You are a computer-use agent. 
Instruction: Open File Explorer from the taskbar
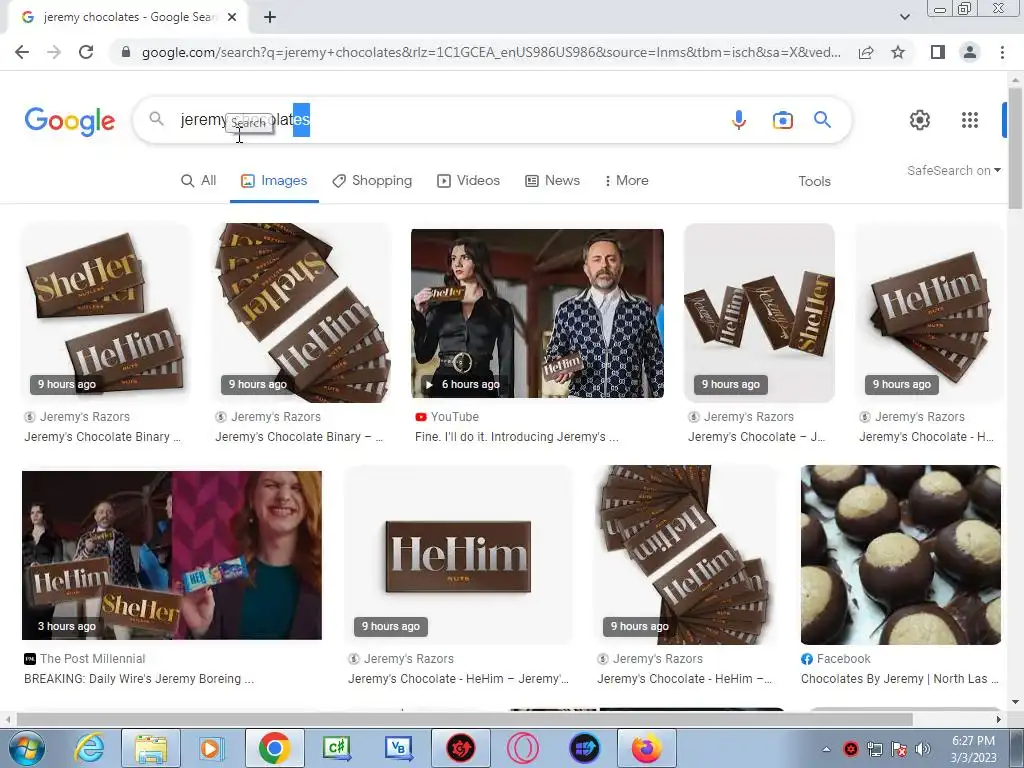151,748
